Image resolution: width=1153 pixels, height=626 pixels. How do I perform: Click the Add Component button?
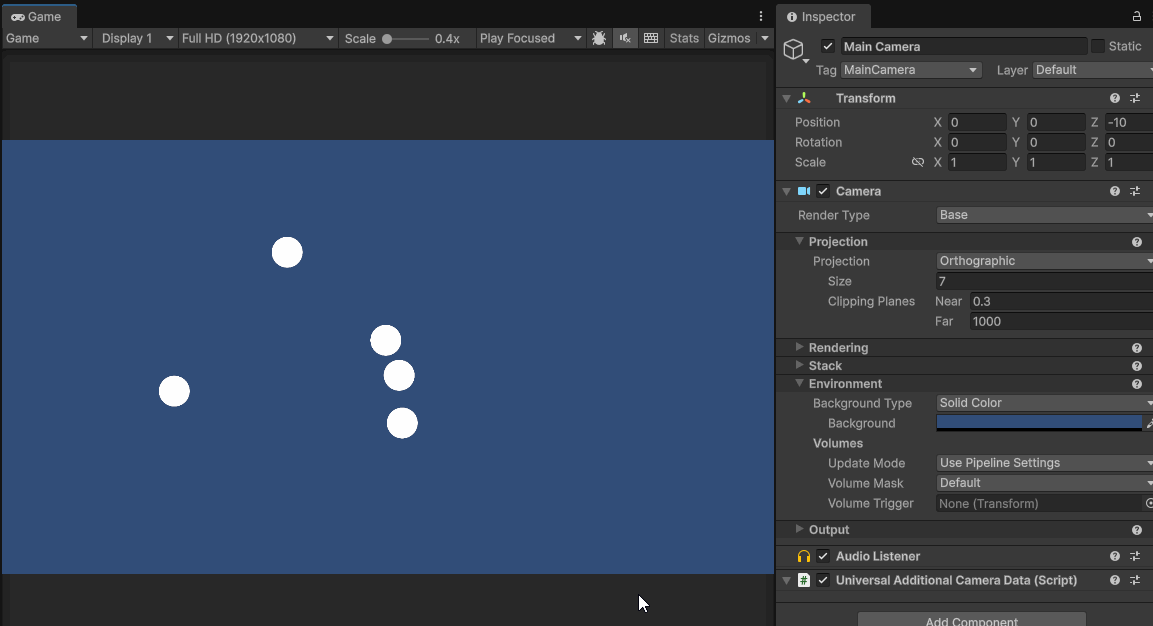971,619
